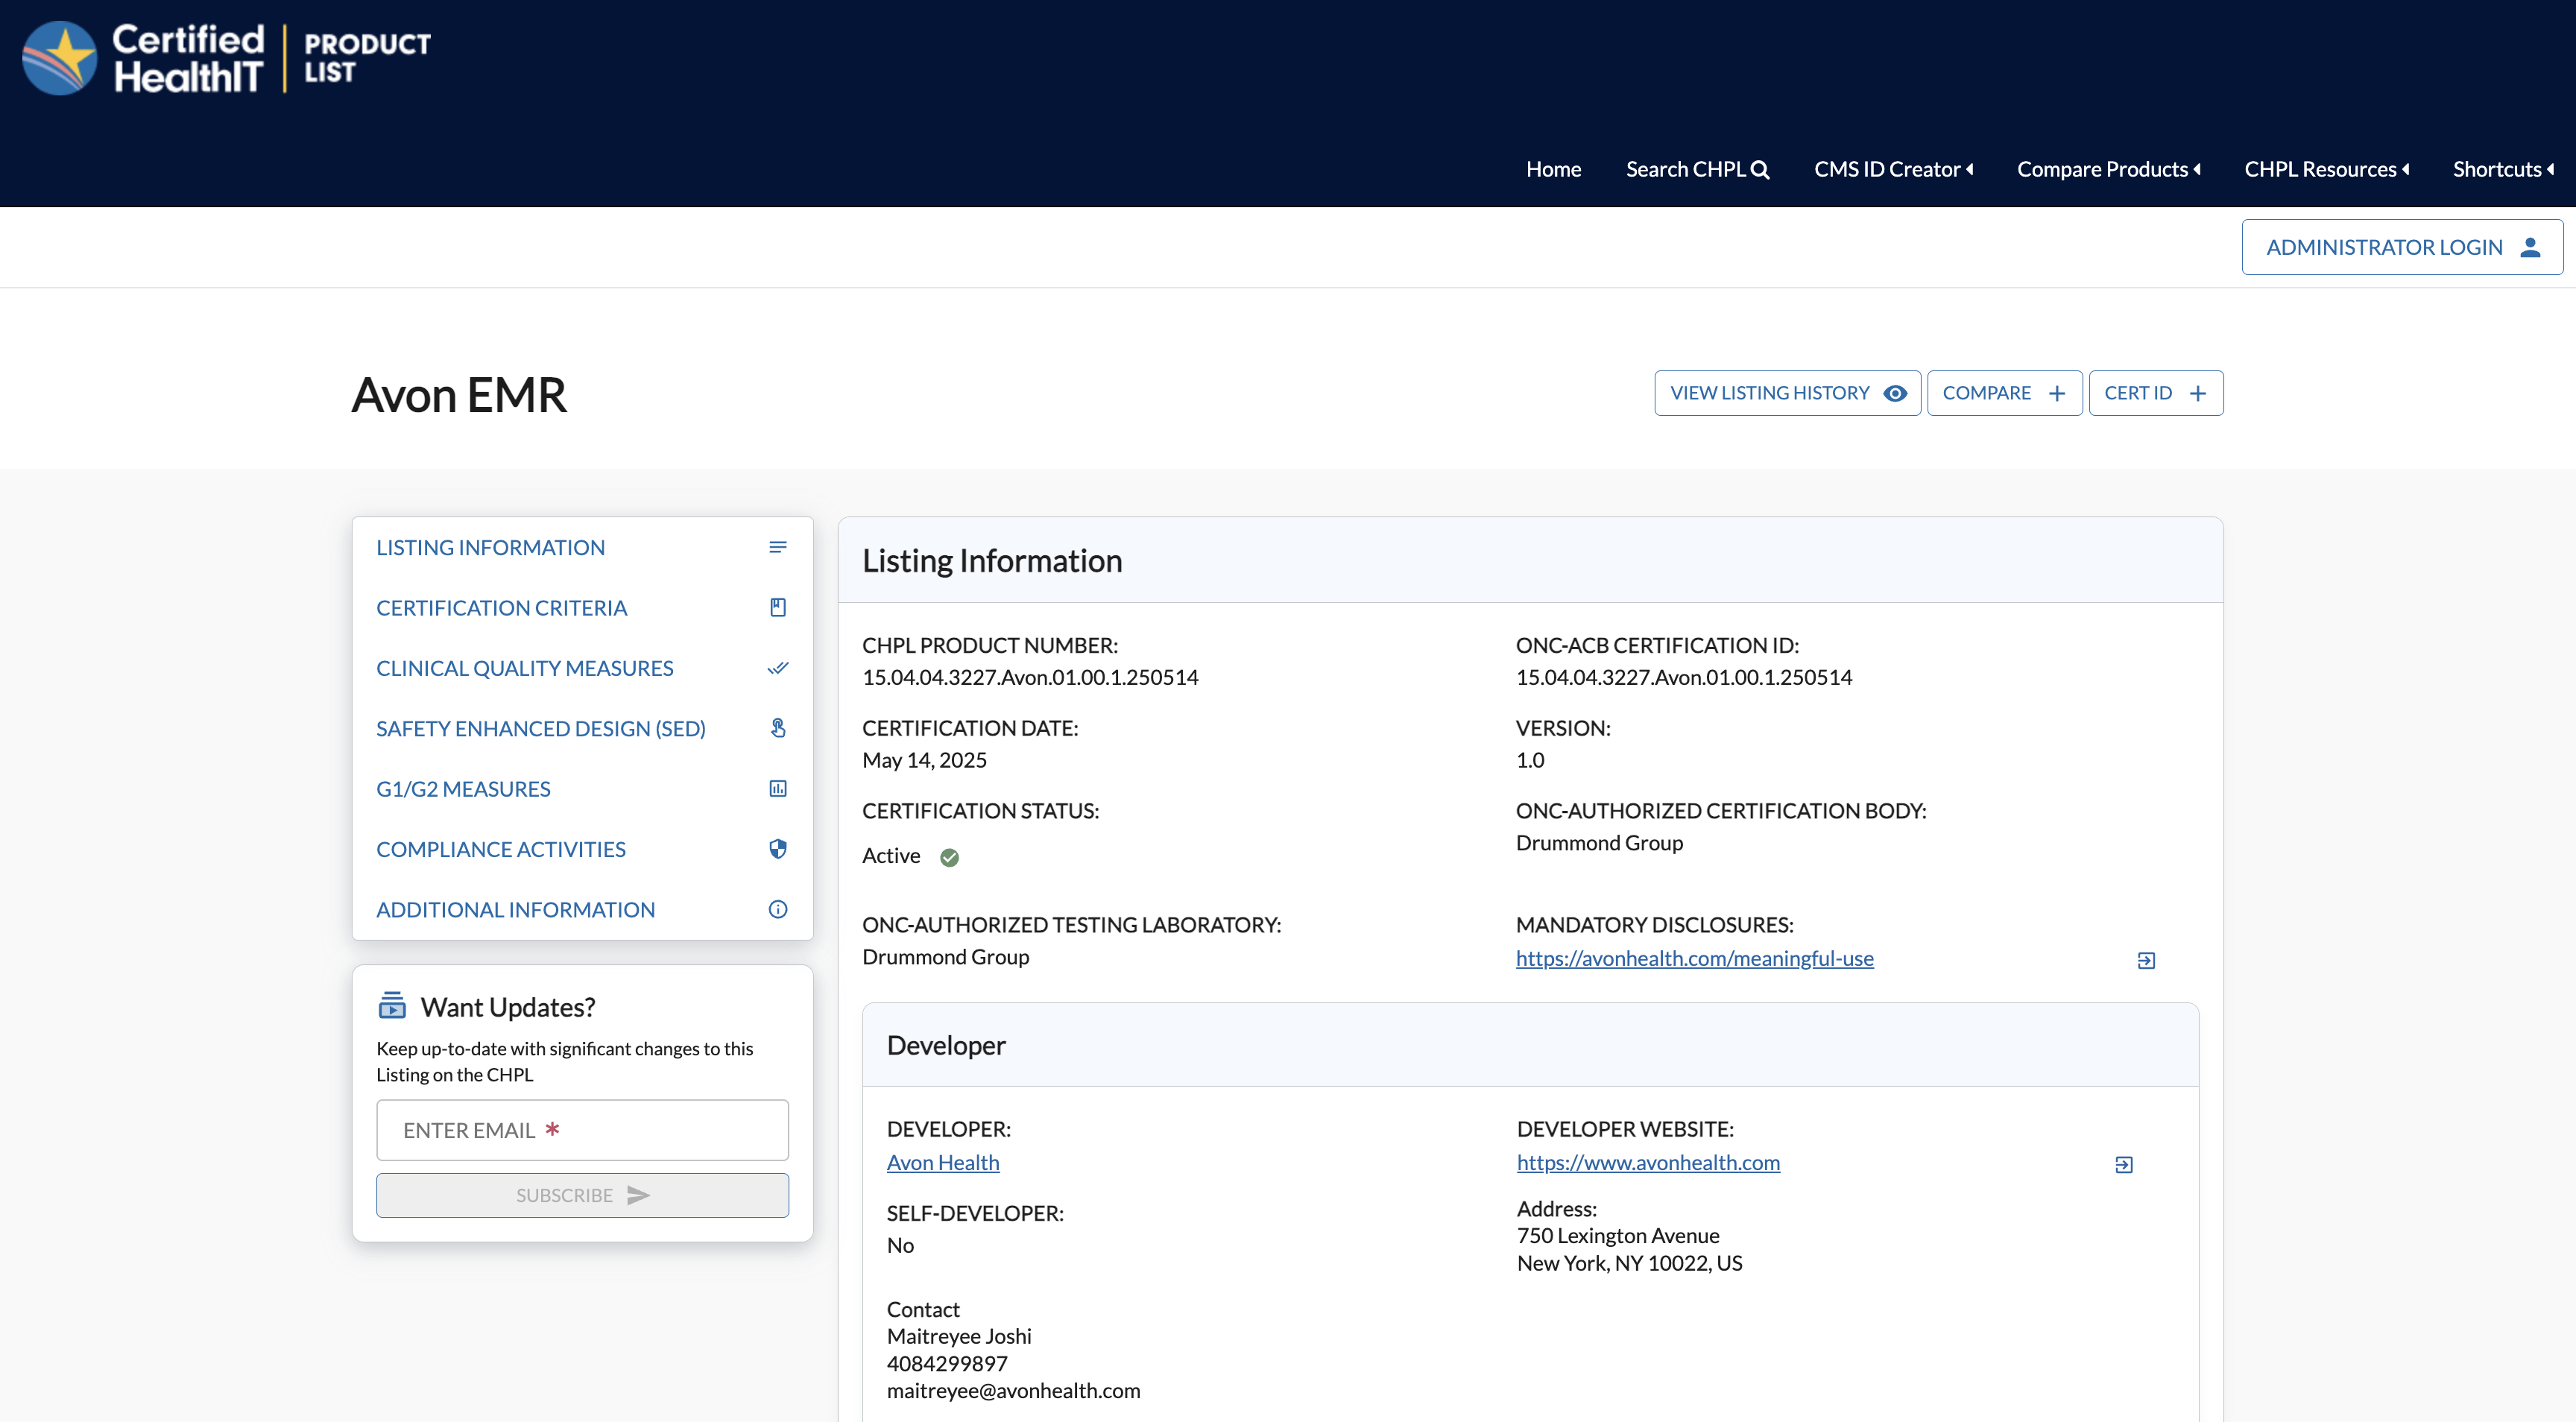Image resolution: width=2576 pixels, height=1422 pixels.
Task: Jump to G1/G2 Measures section
Action: point(582,788)
